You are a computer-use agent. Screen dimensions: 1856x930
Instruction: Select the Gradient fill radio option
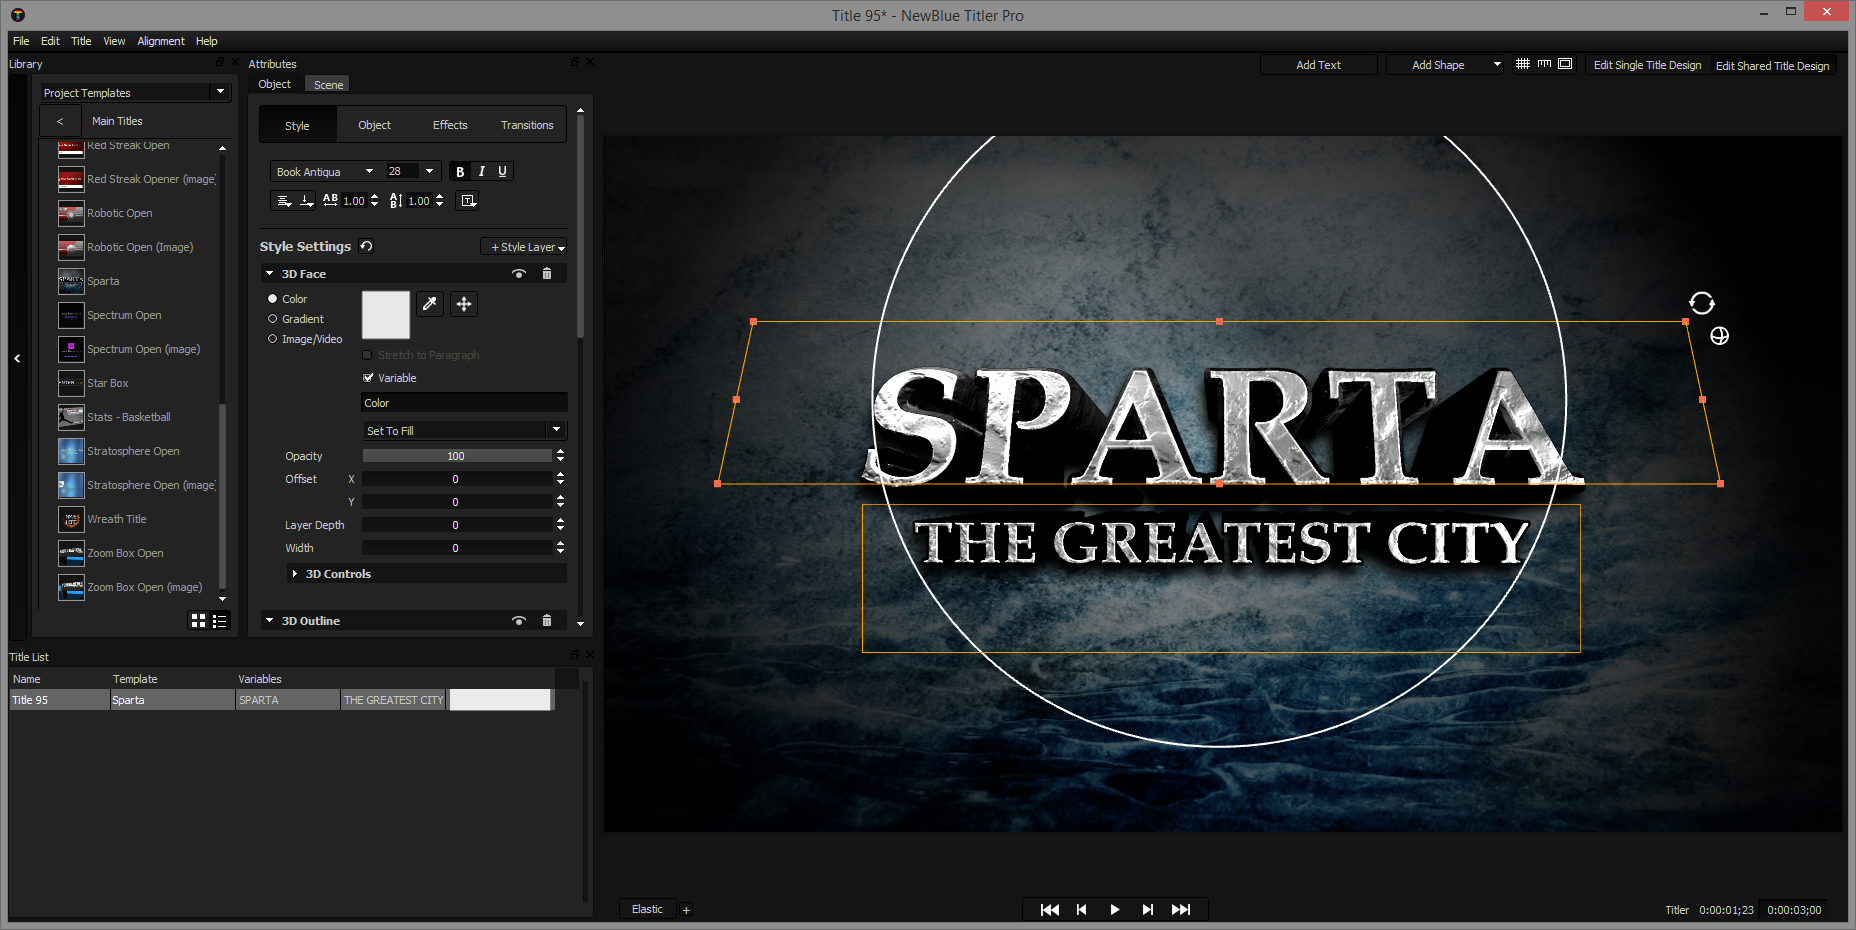tap(272, 319)
